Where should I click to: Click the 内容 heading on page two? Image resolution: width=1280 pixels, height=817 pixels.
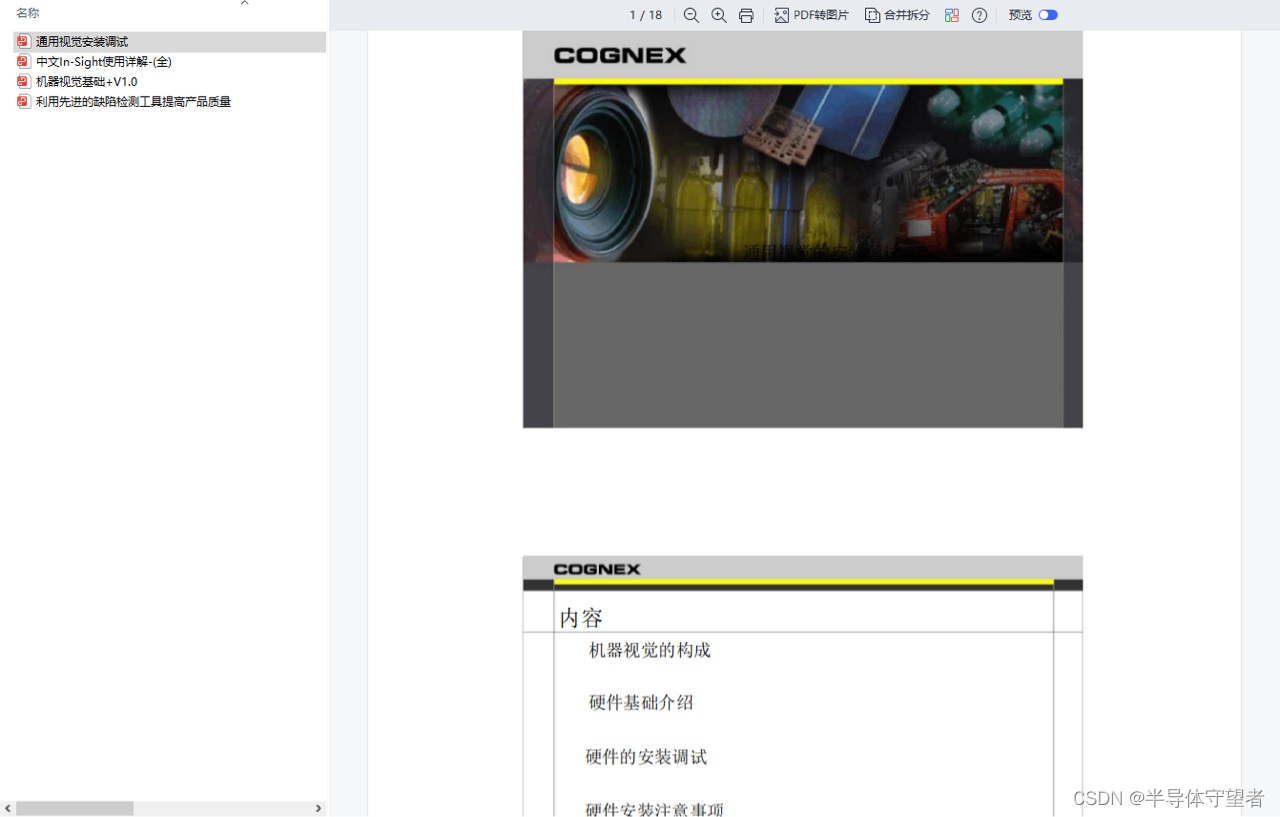(x=581, y=618)
